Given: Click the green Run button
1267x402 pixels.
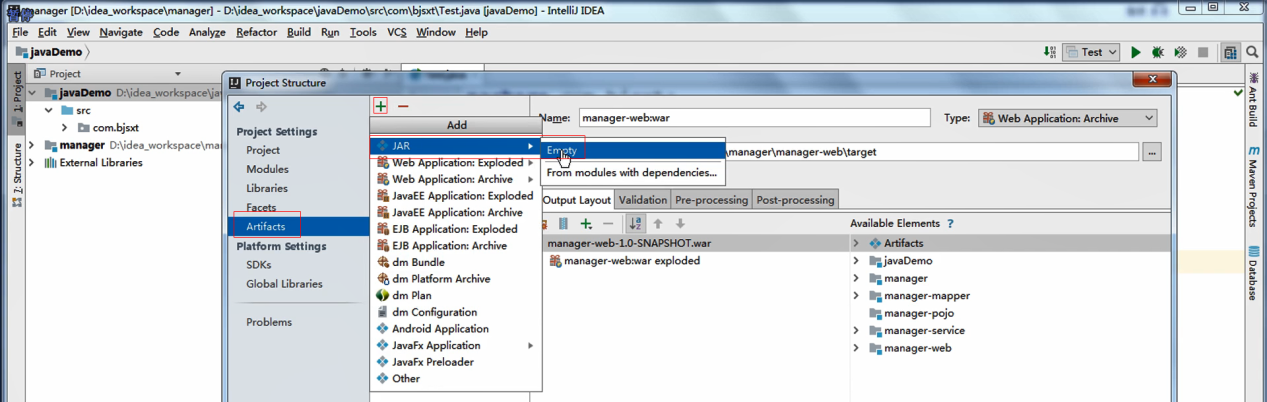Looking at the screenshot, I should [x=1135, y=52].
